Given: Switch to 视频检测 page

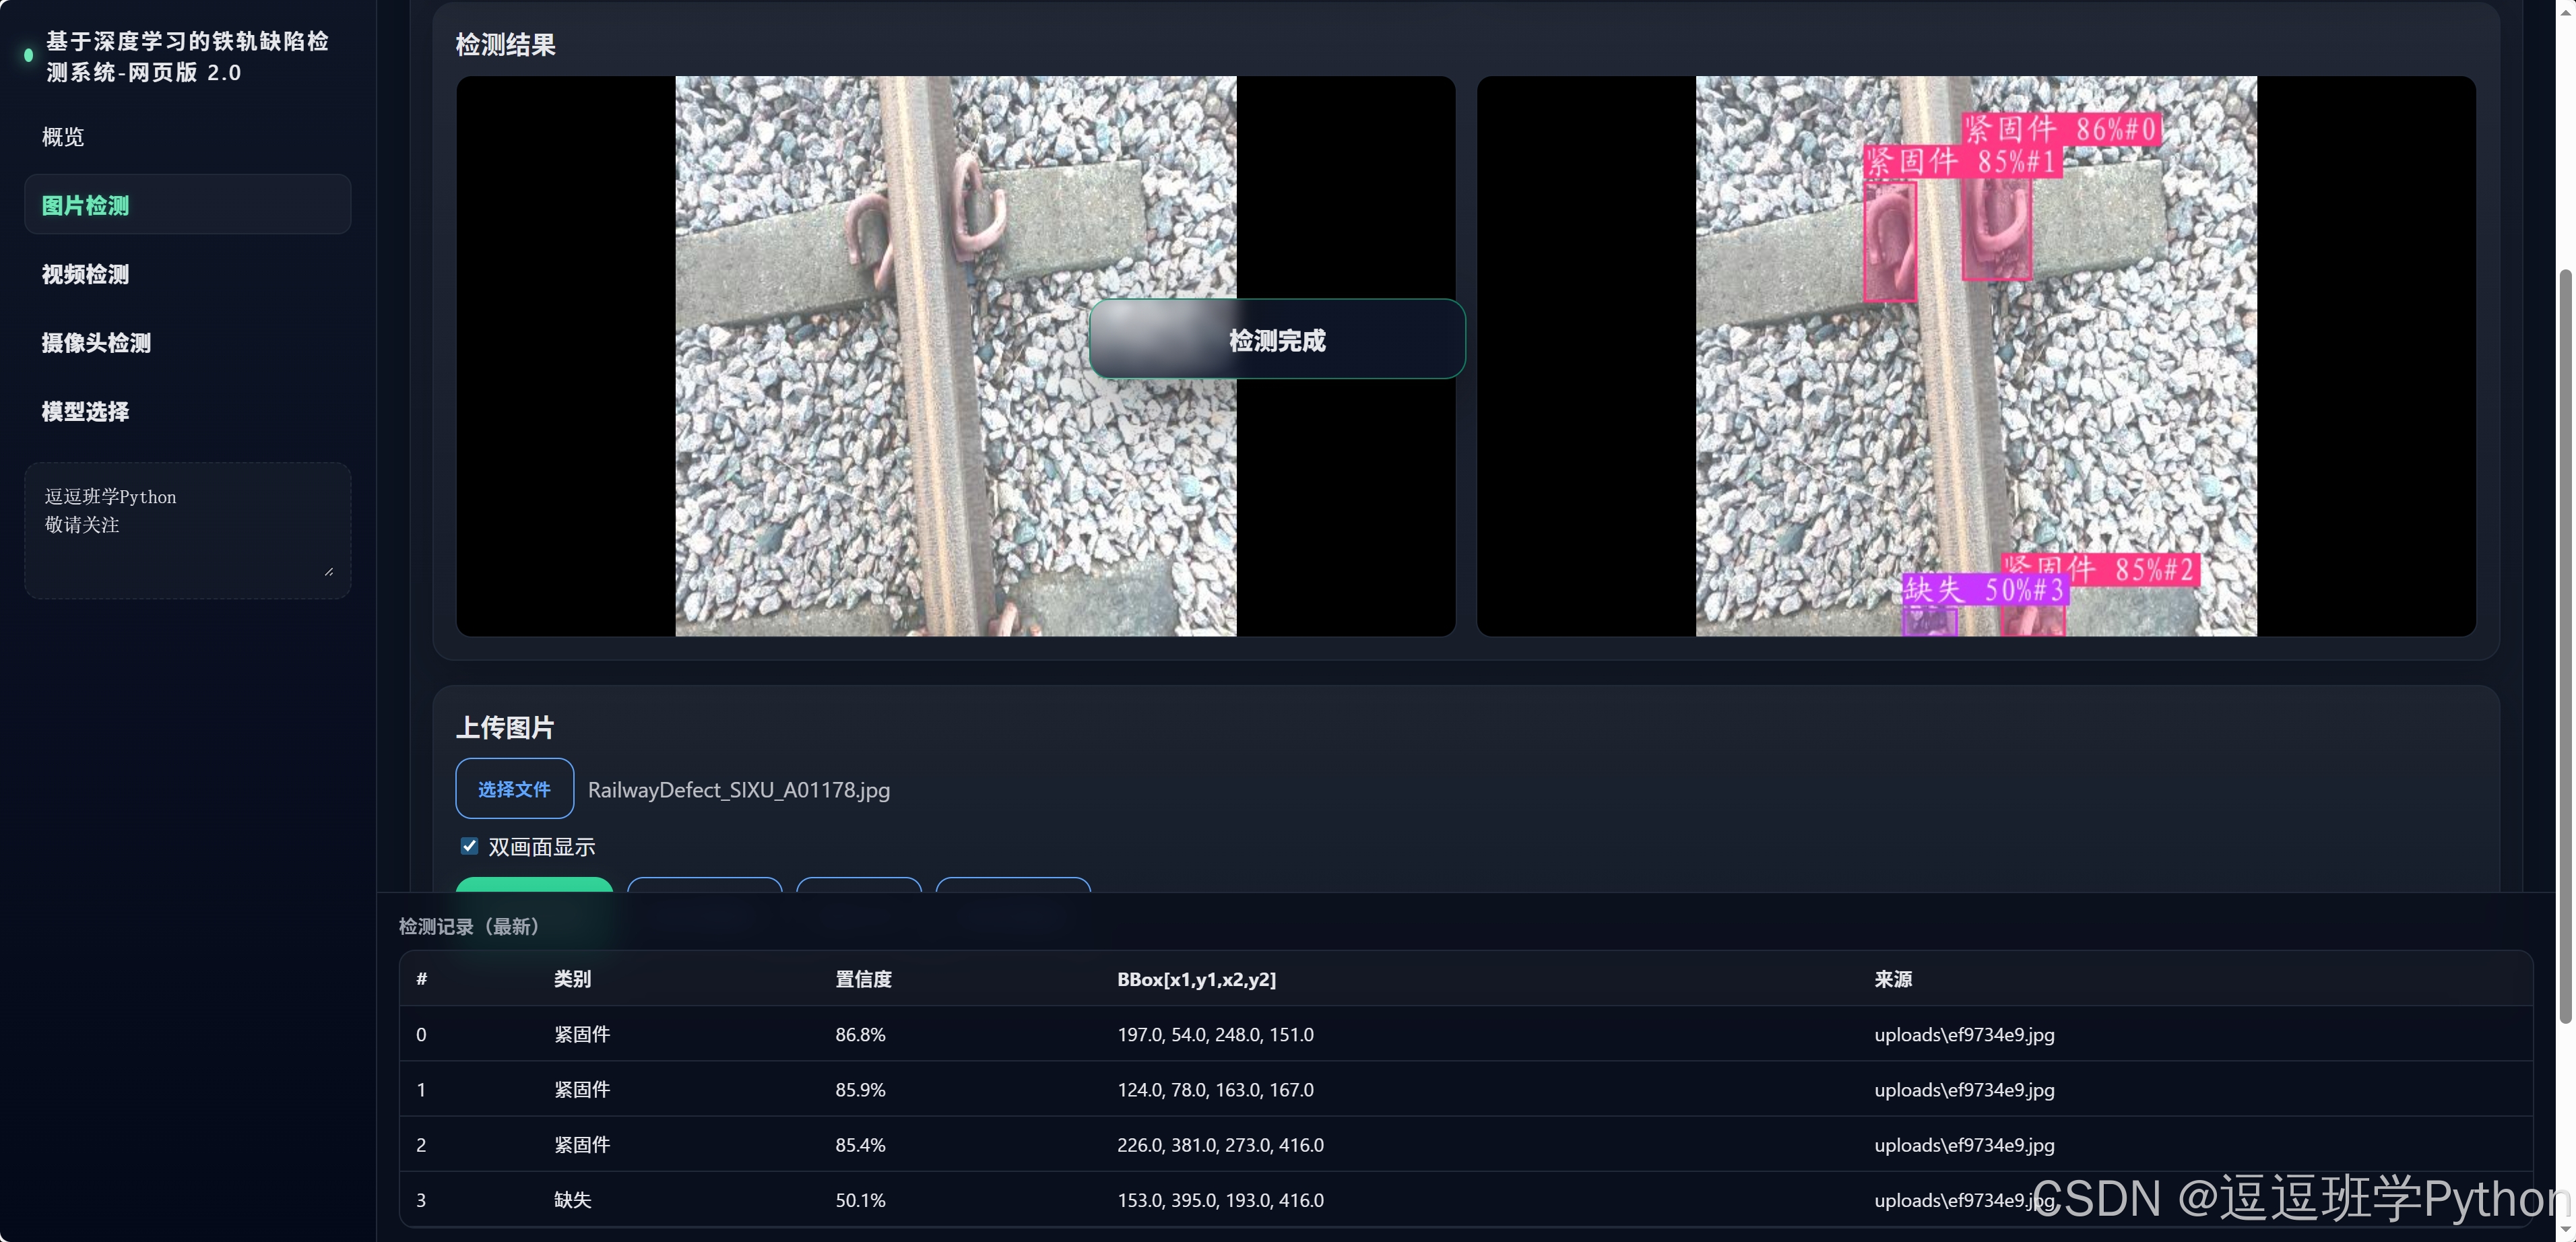Looking at the screenshot, I should (85, 274).
